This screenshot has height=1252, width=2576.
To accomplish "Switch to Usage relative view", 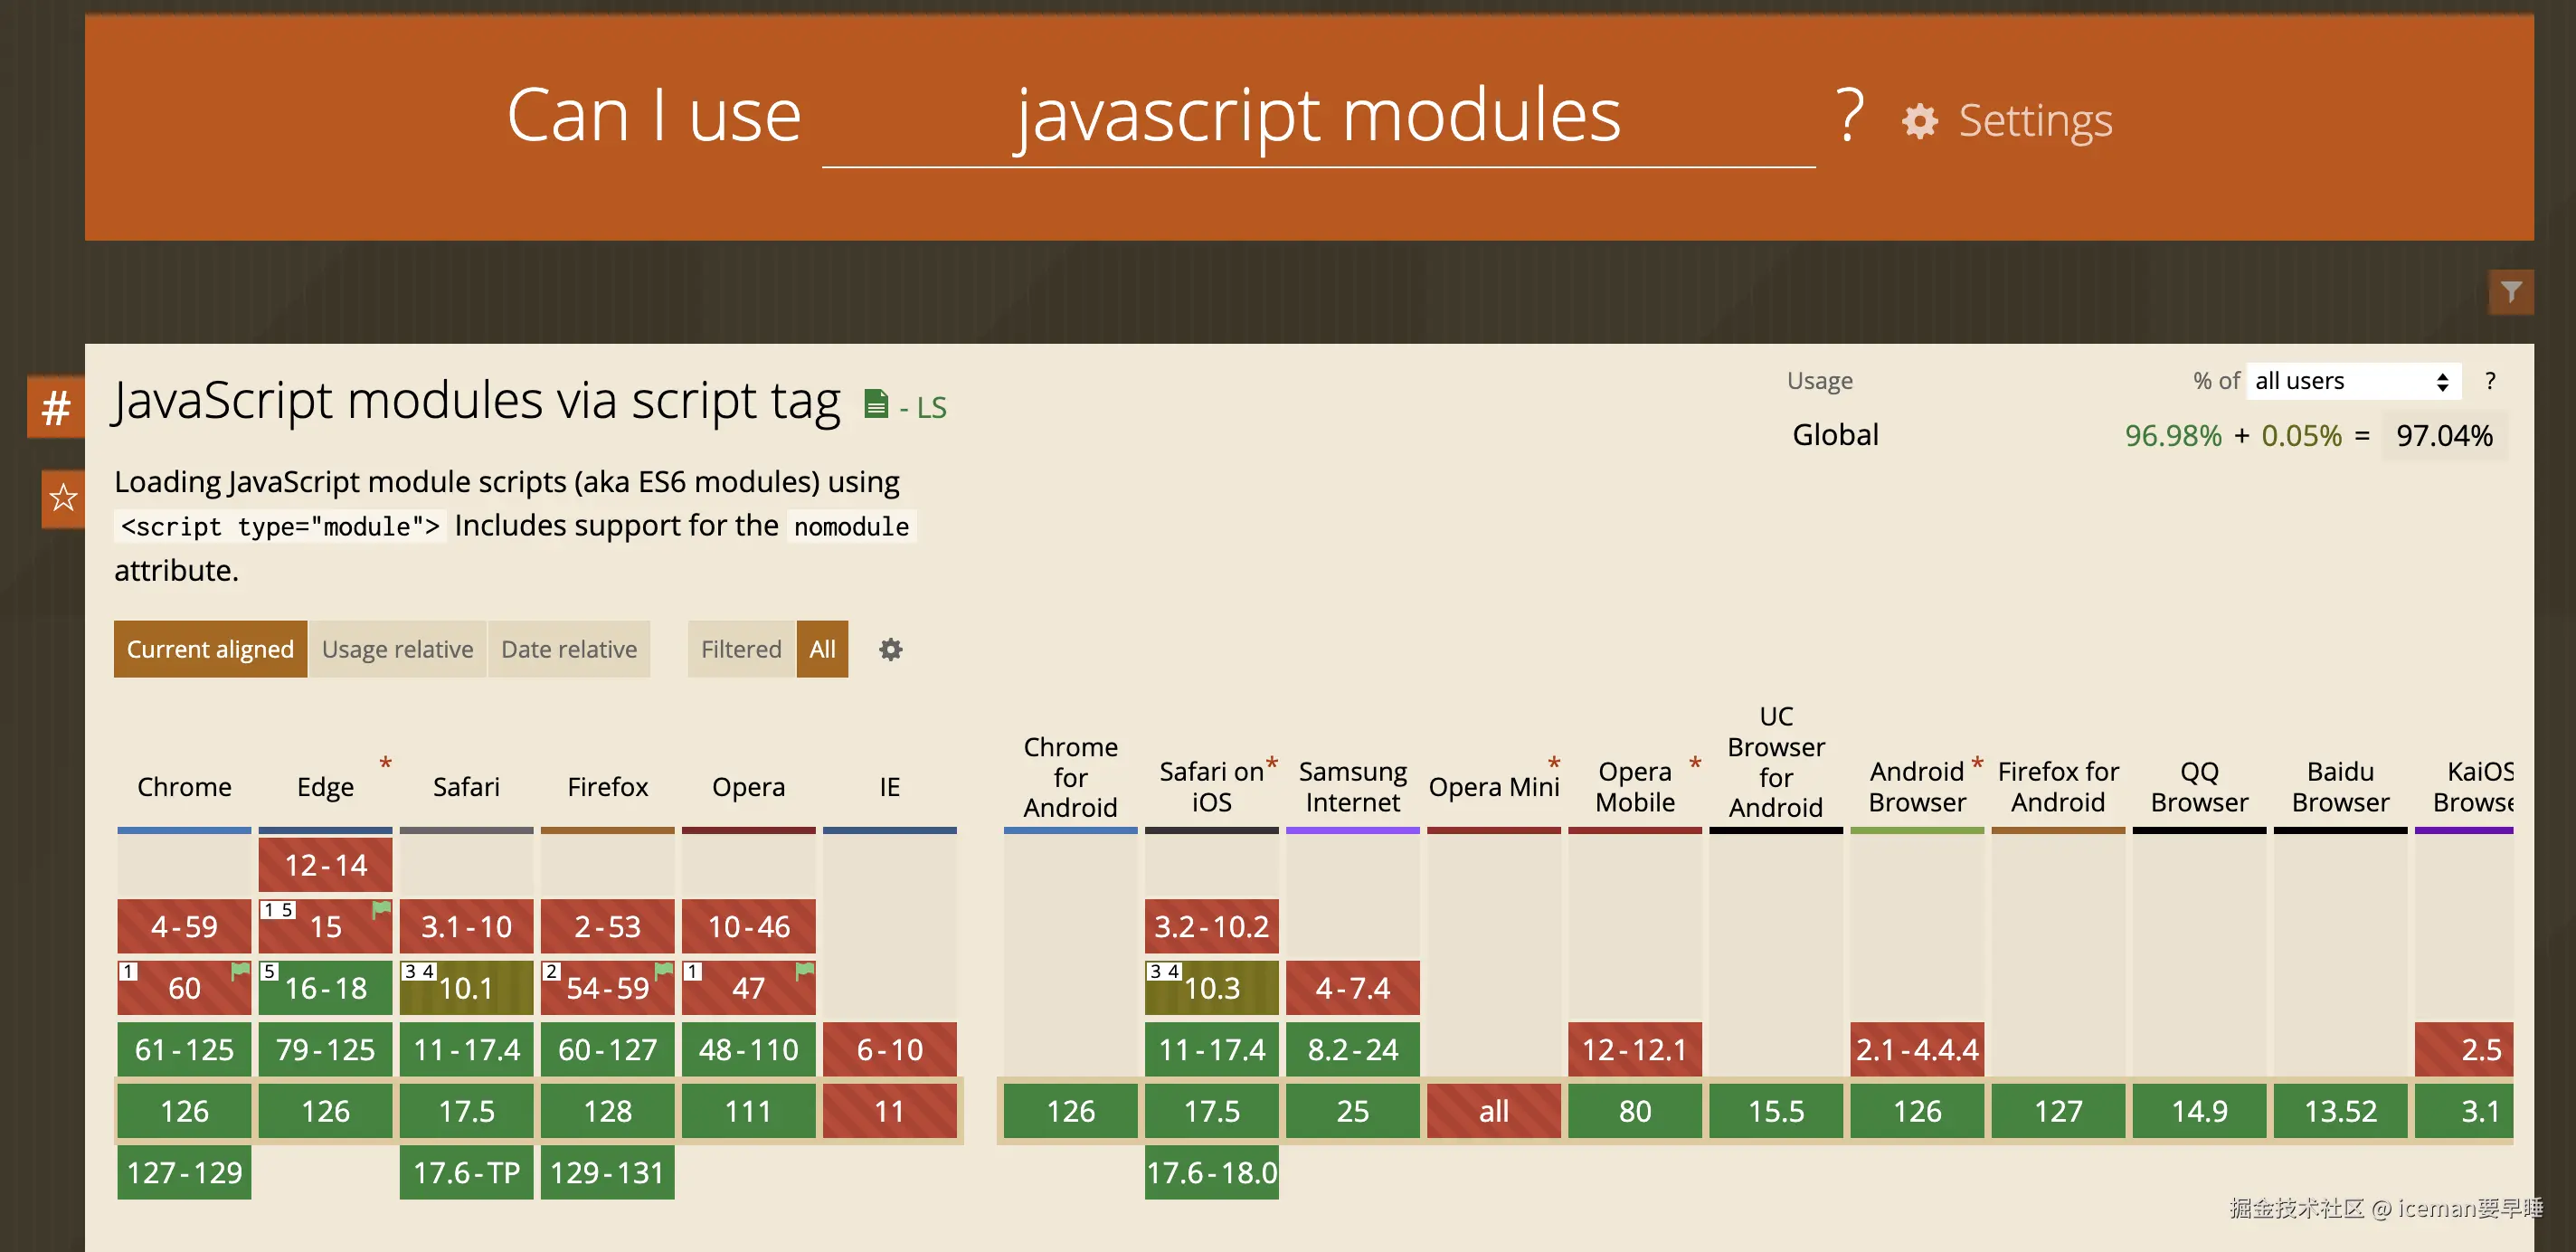I will [x=397, y=650].
